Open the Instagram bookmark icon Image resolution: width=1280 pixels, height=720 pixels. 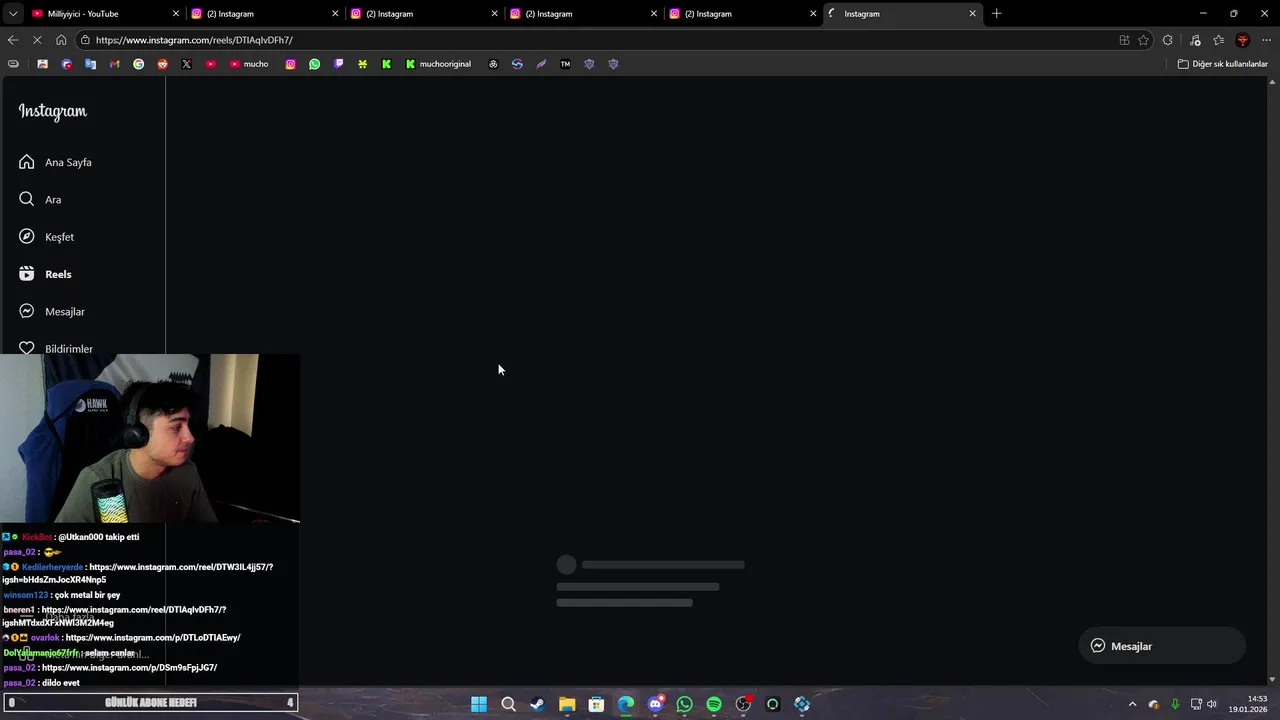[290, 64]
